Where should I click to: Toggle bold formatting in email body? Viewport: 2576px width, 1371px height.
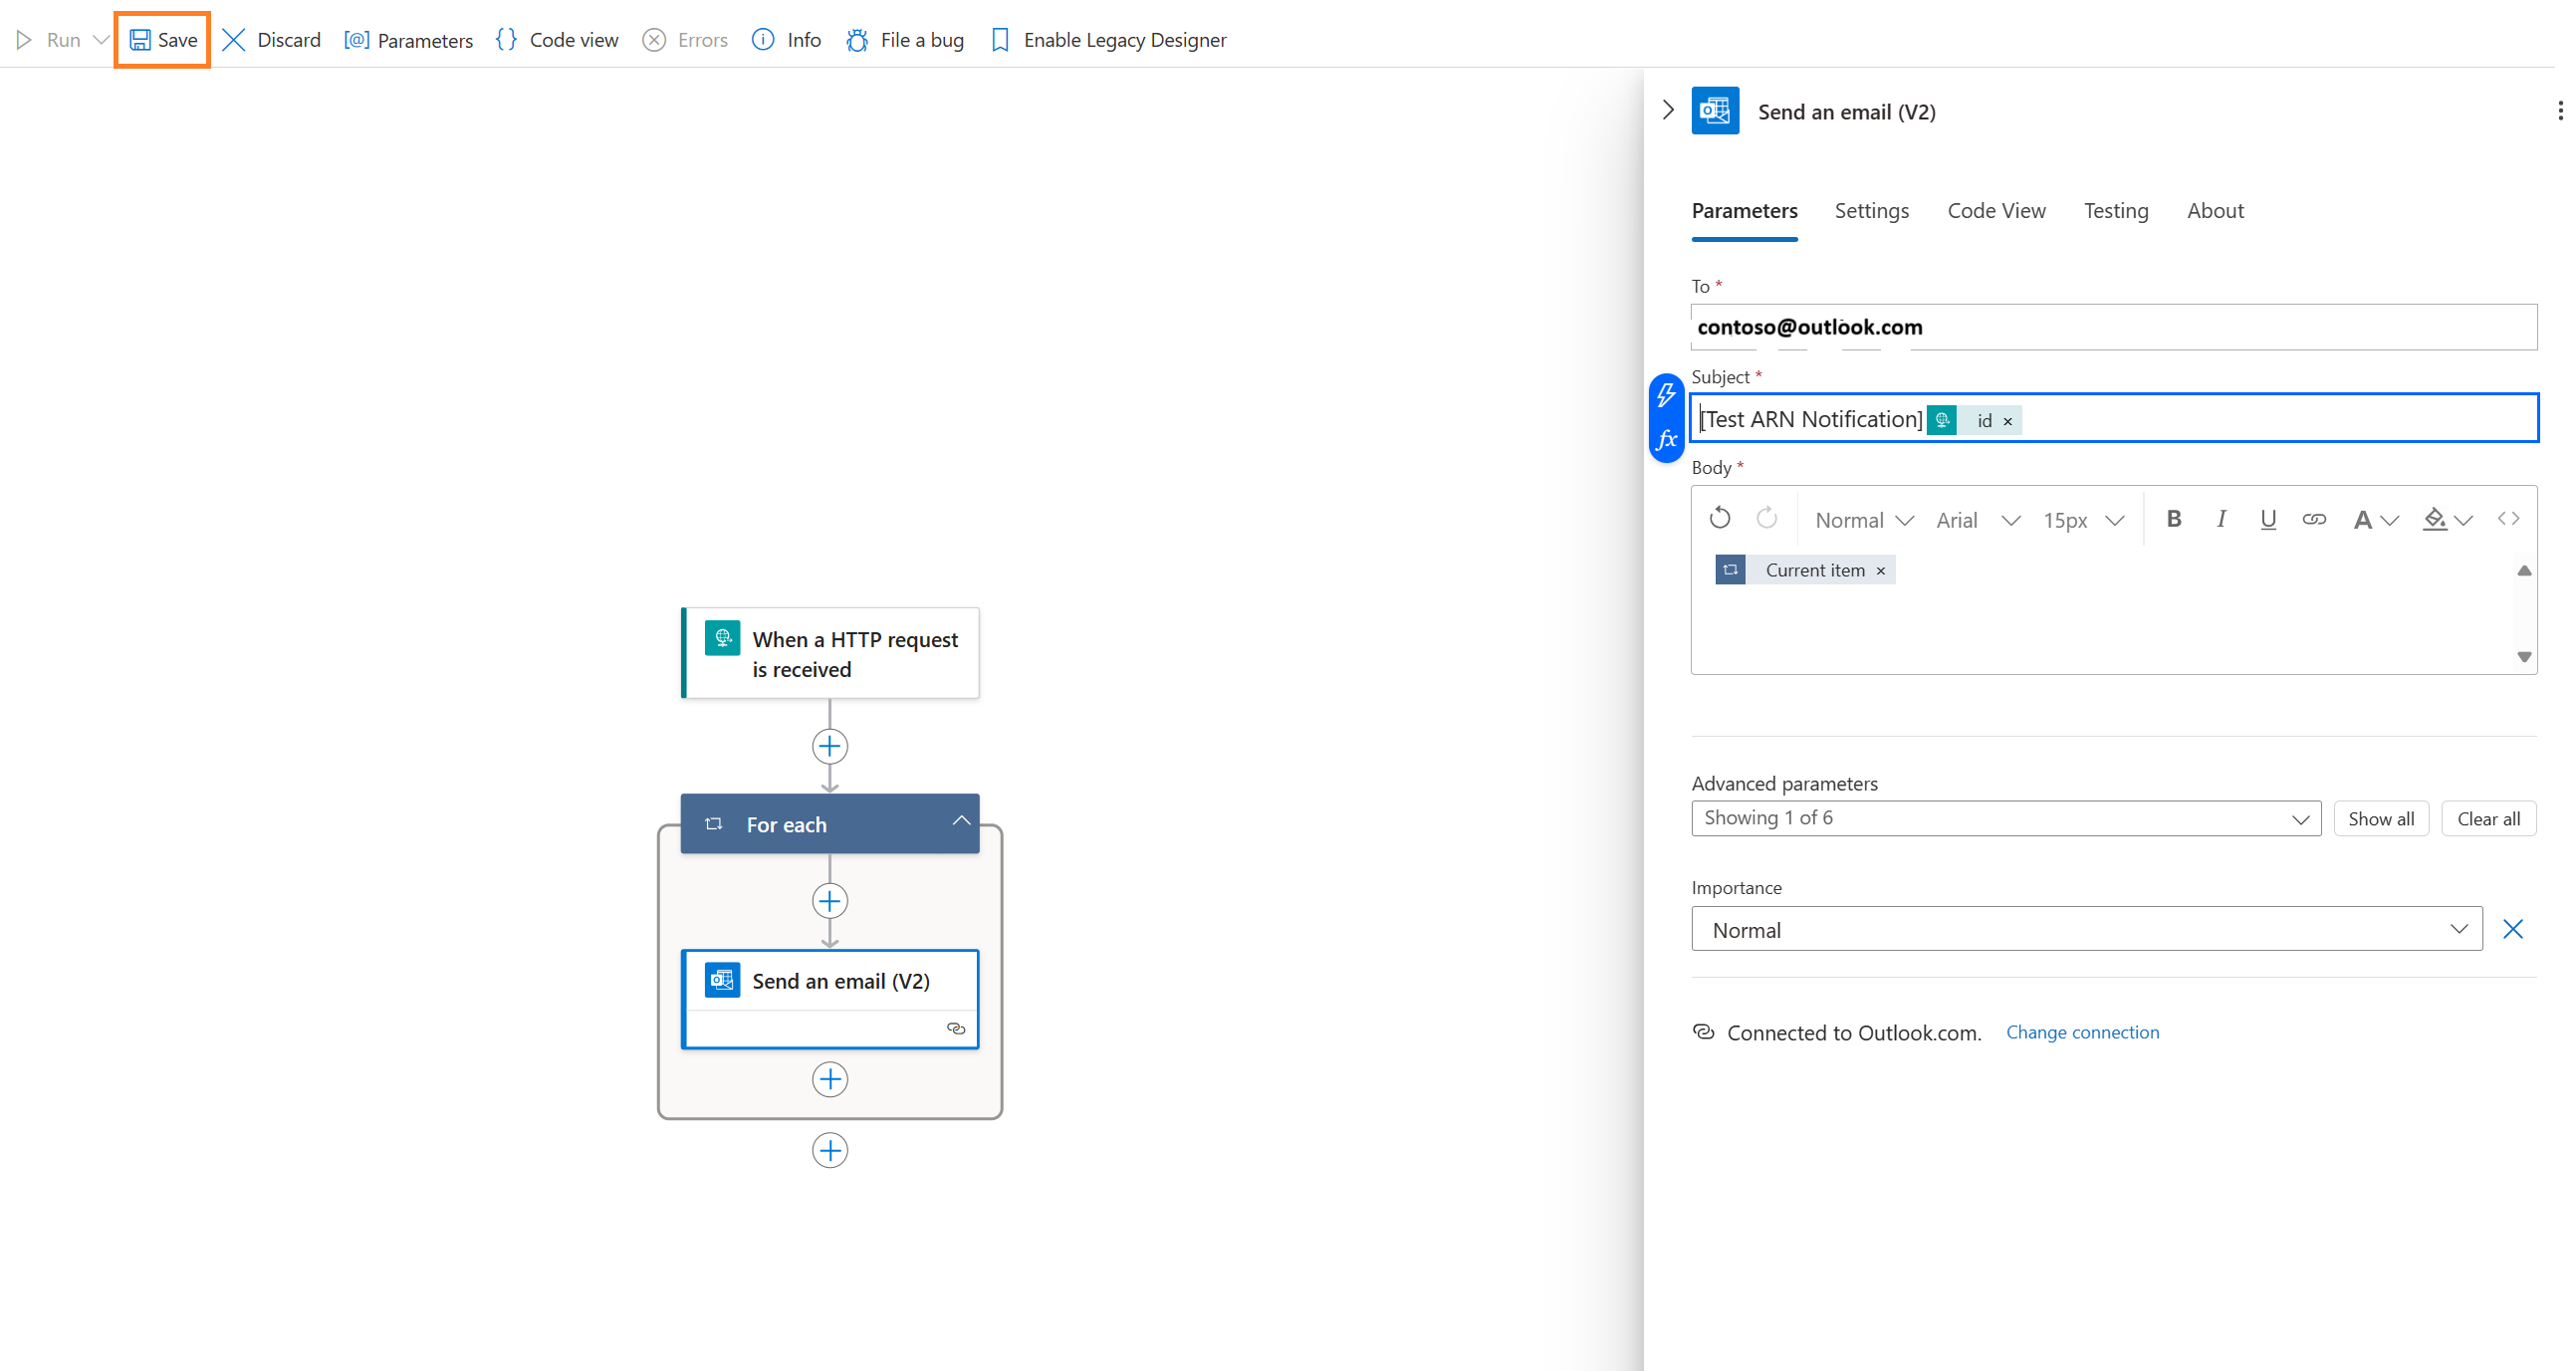pyautogui.click(x=2174, y=518)
